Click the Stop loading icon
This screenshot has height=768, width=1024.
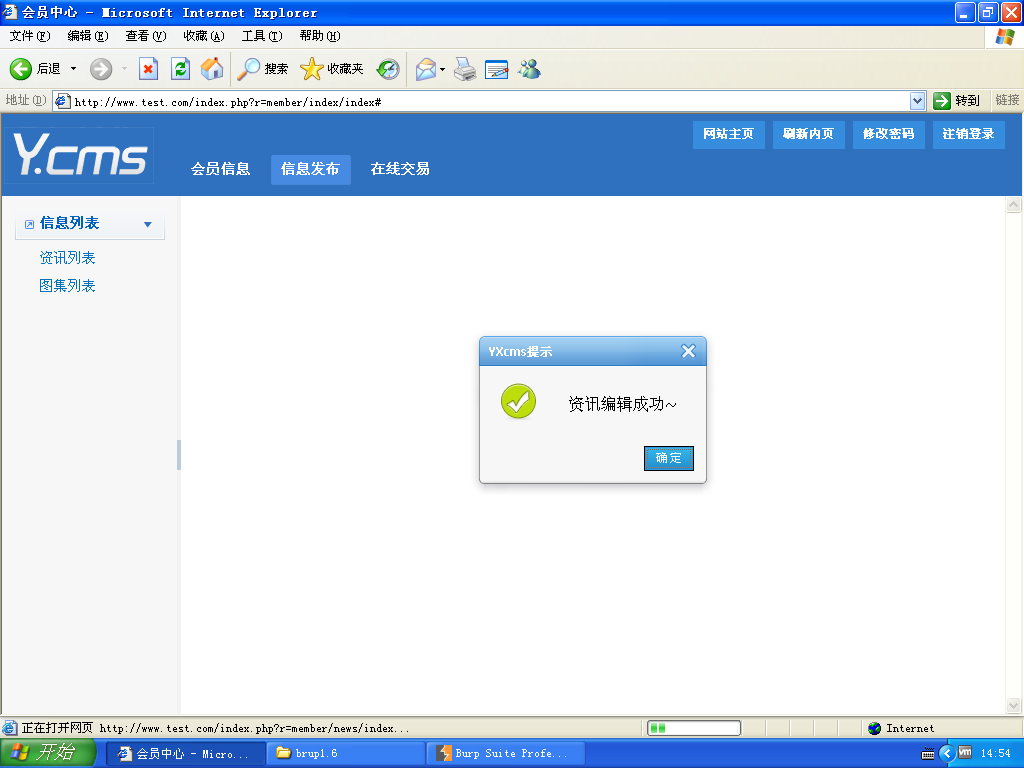[148, 69]
